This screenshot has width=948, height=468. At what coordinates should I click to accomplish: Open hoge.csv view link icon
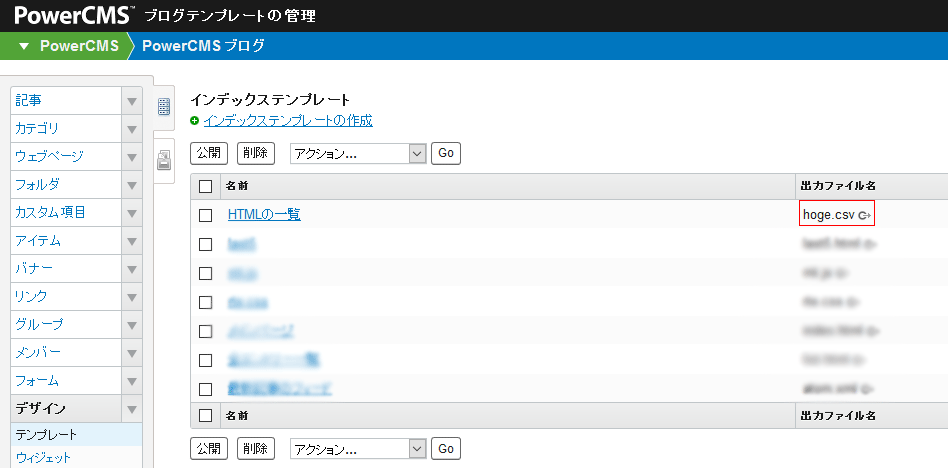(865, 215)
